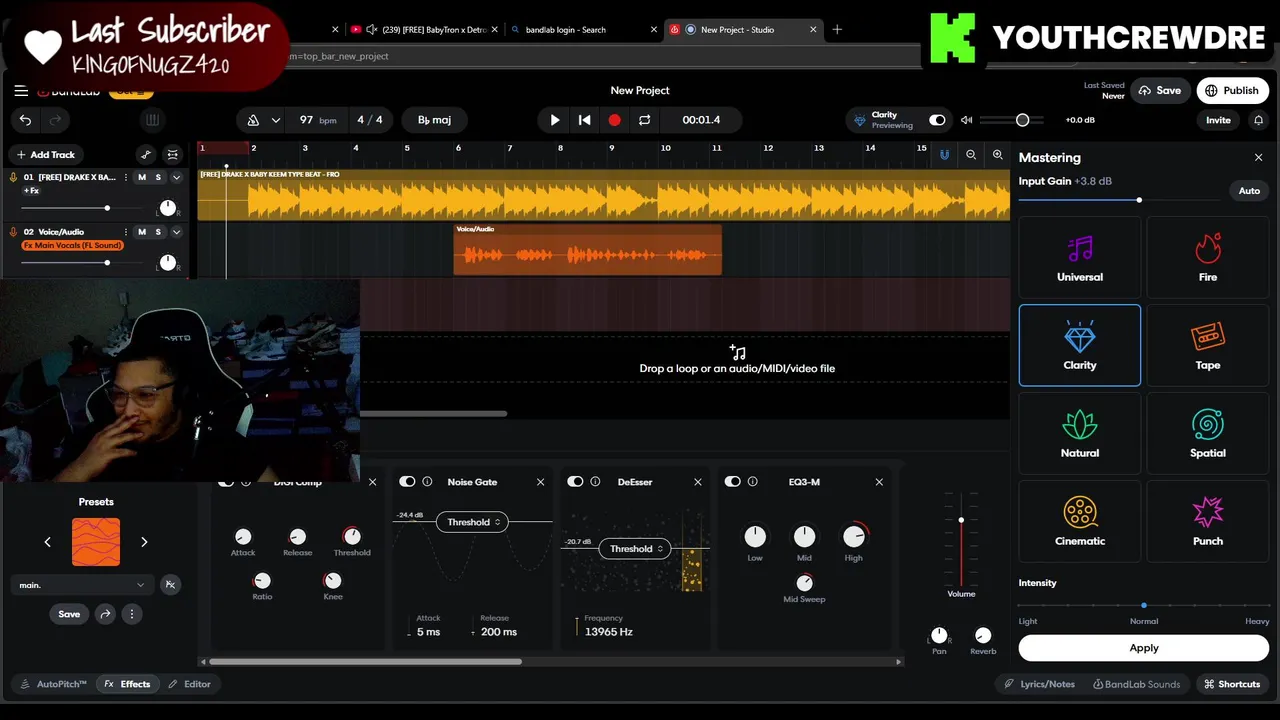This screenshot has width=1280, height=720.
Task: Select the Spatial mastering preset
Action: tap(1207, 434)
